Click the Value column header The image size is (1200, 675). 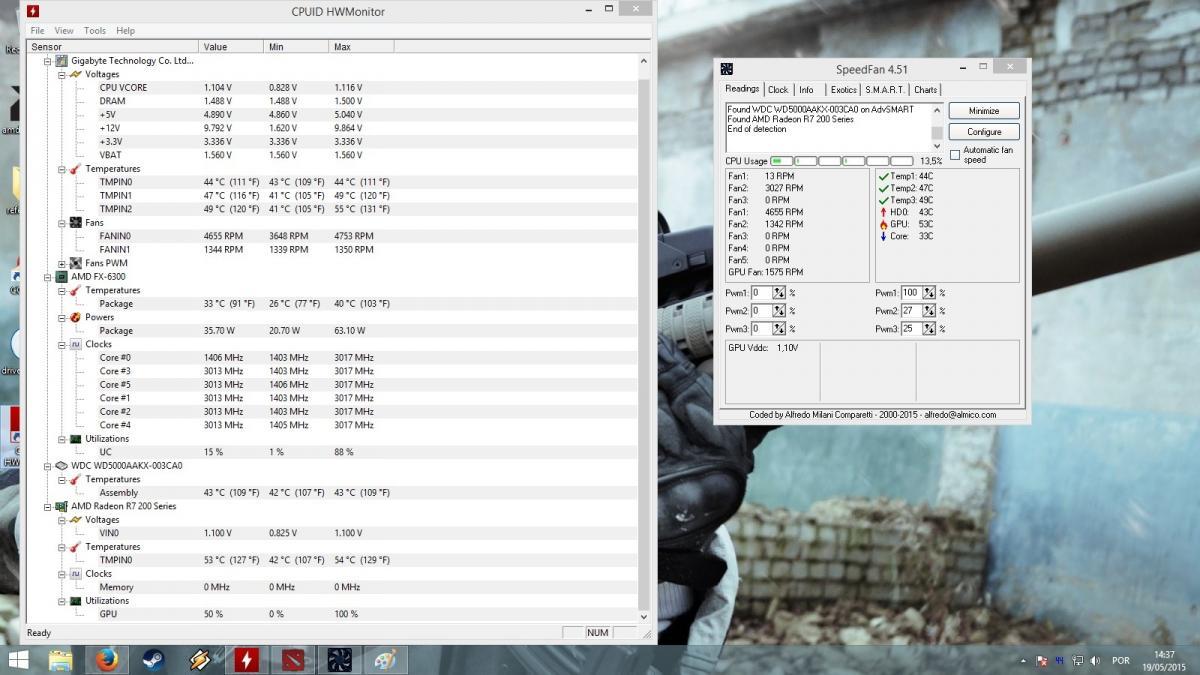[231, 46]
